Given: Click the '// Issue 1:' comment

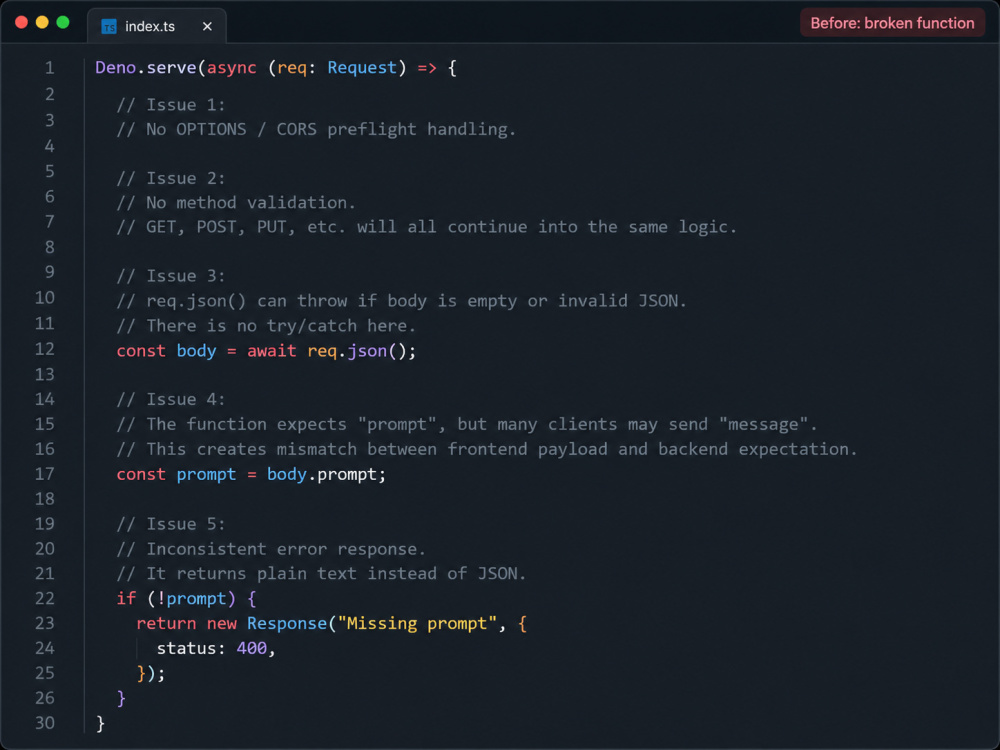Looking at the screenshot, I should (x=170, y=105).
